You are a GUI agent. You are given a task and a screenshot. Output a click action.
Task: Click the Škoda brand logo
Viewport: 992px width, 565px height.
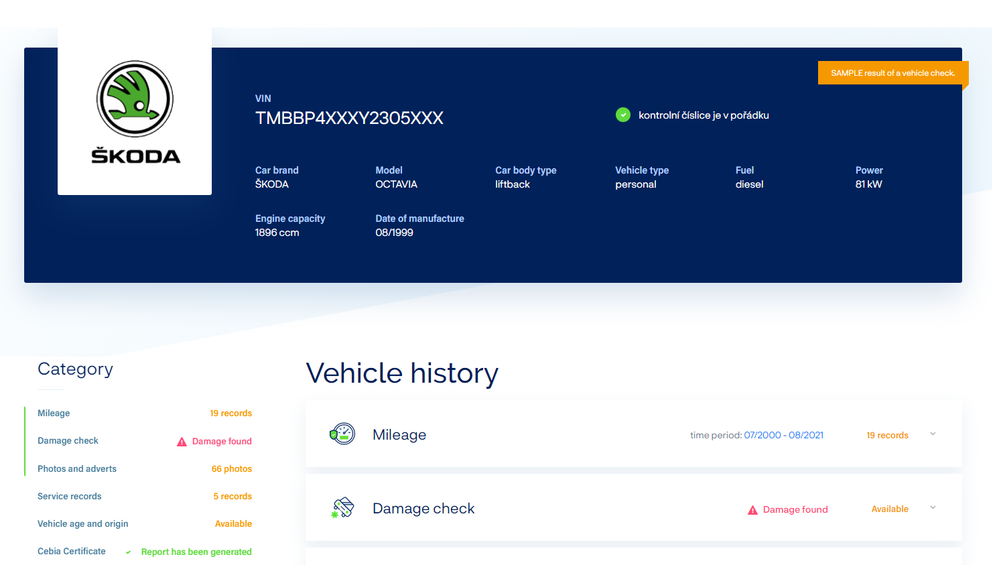click(135, 112)
